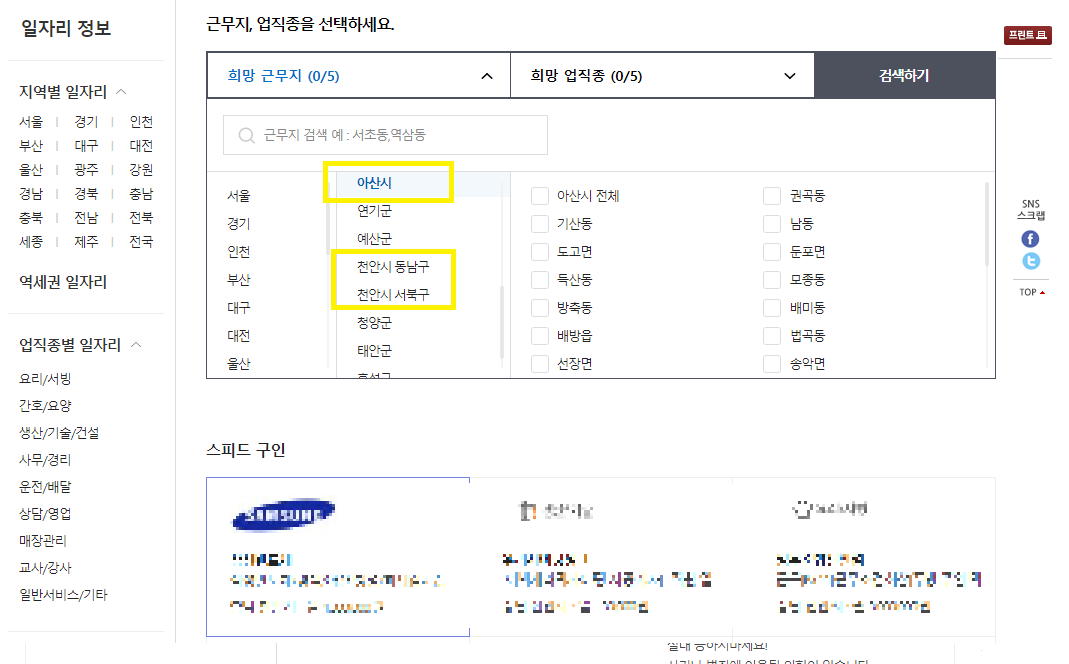The height and width of the screenshot is (664, 1069).
Task: Share via Facebook icon
Action: [1030, 239]
